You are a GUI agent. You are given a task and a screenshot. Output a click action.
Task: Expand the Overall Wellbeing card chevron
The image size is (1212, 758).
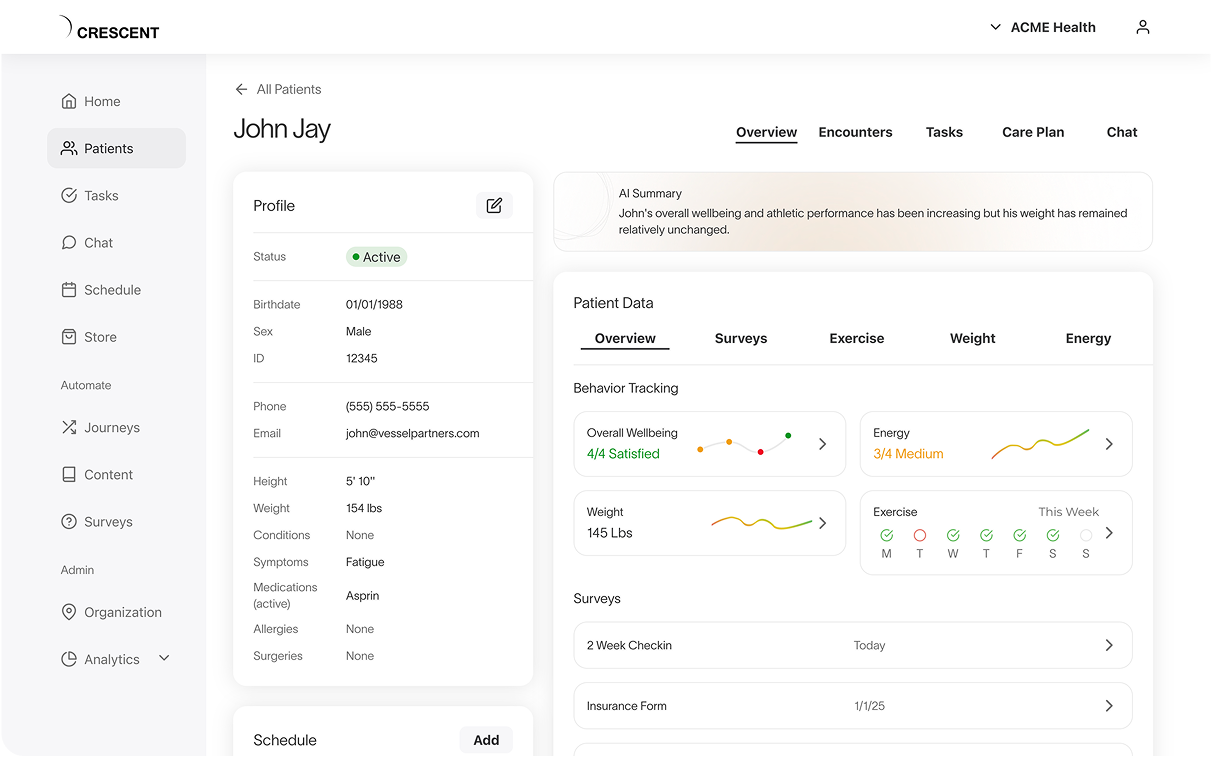coord(822,444)
